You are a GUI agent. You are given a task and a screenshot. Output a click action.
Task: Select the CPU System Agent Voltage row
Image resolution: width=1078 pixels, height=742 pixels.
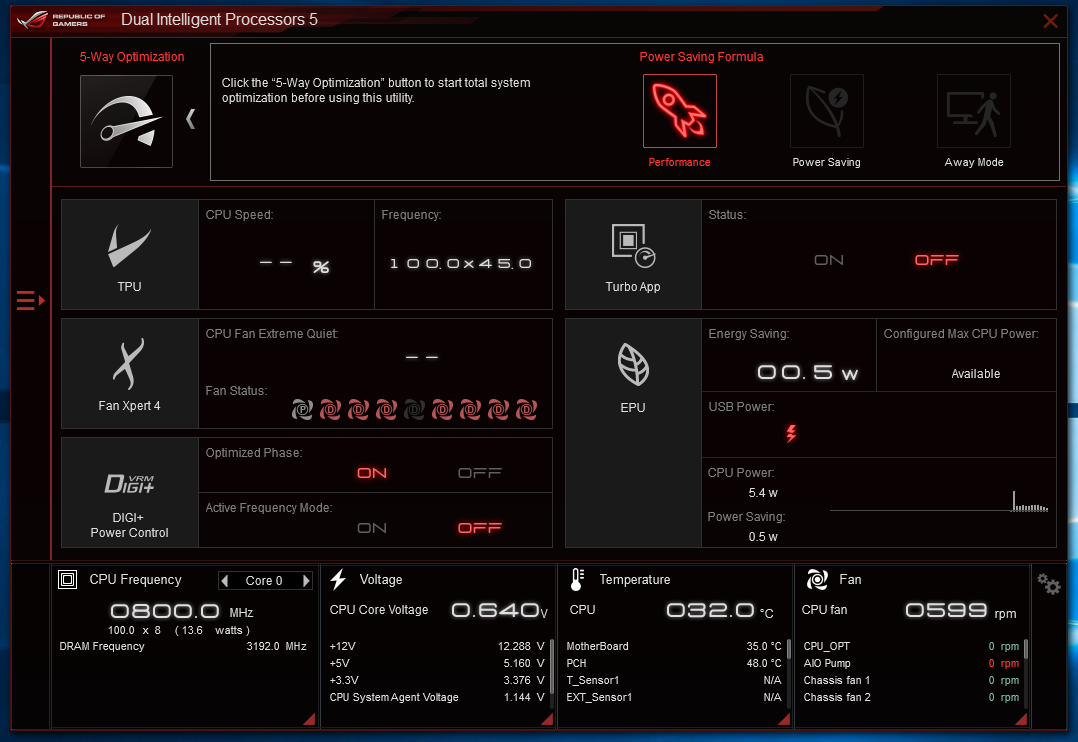click(x=437, y=697)
